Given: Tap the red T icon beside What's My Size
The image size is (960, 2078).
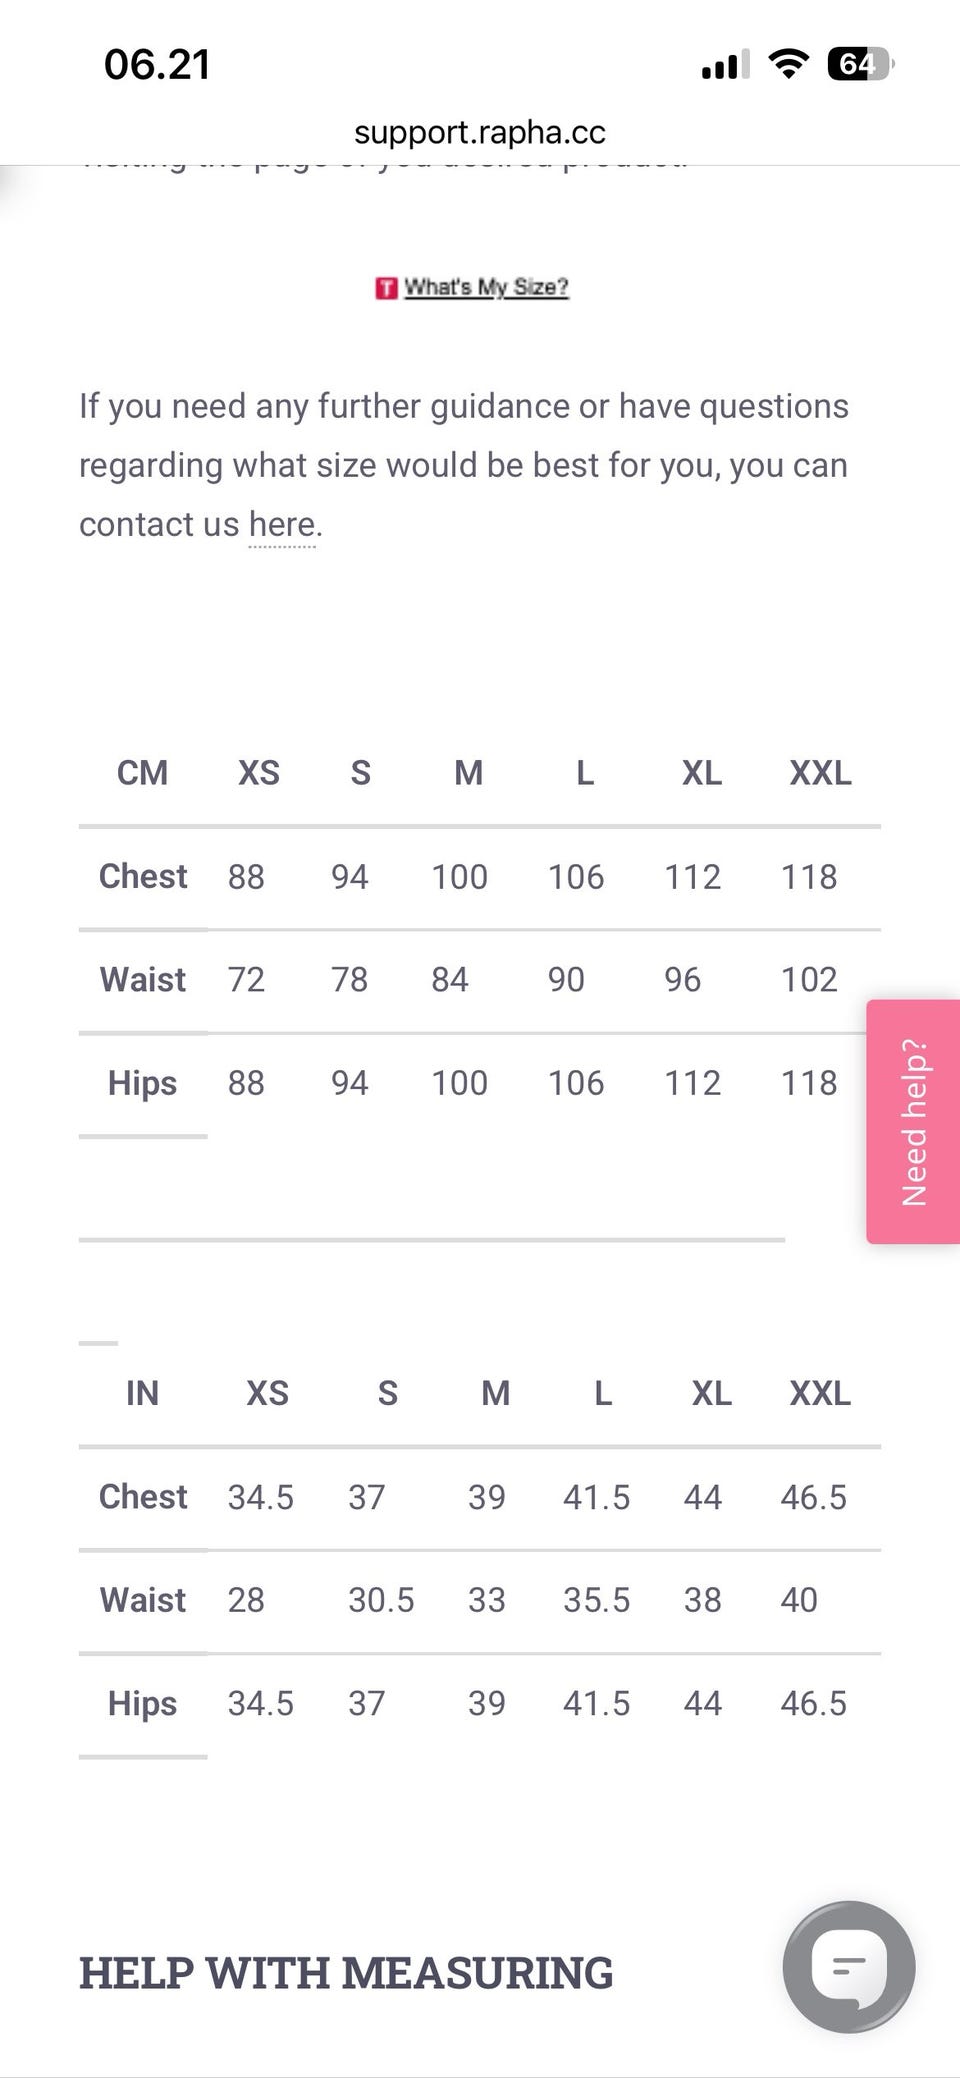Looking at the screenshot, I should tap(386, 288).
